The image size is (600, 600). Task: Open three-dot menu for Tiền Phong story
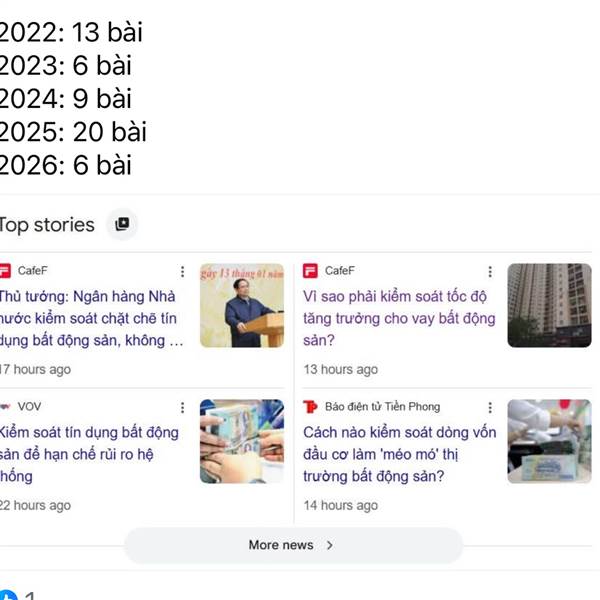490,408
